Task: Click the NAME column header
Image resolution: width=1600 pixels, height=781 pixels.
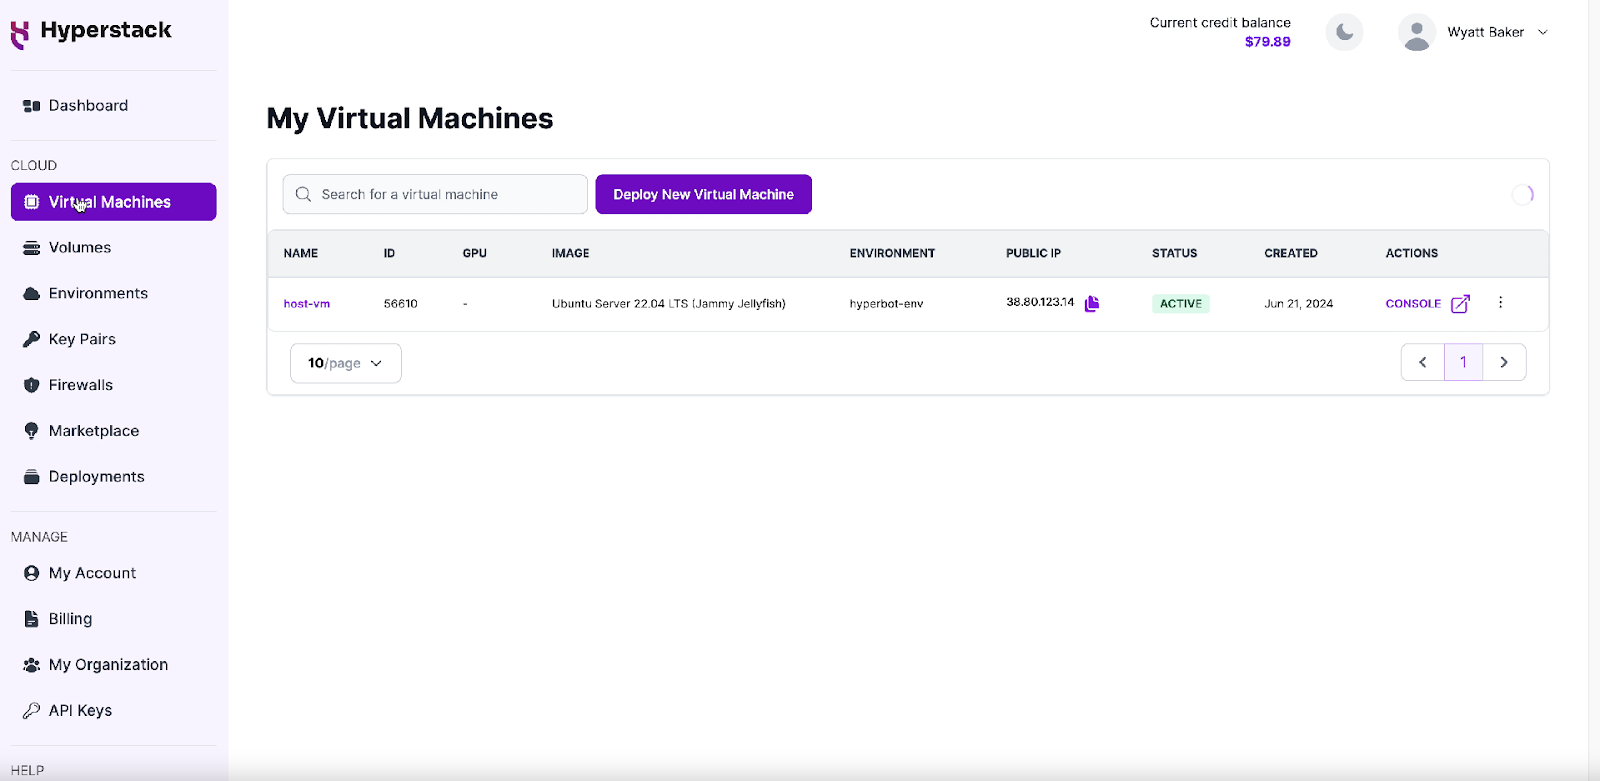Action: coord(301,253)
